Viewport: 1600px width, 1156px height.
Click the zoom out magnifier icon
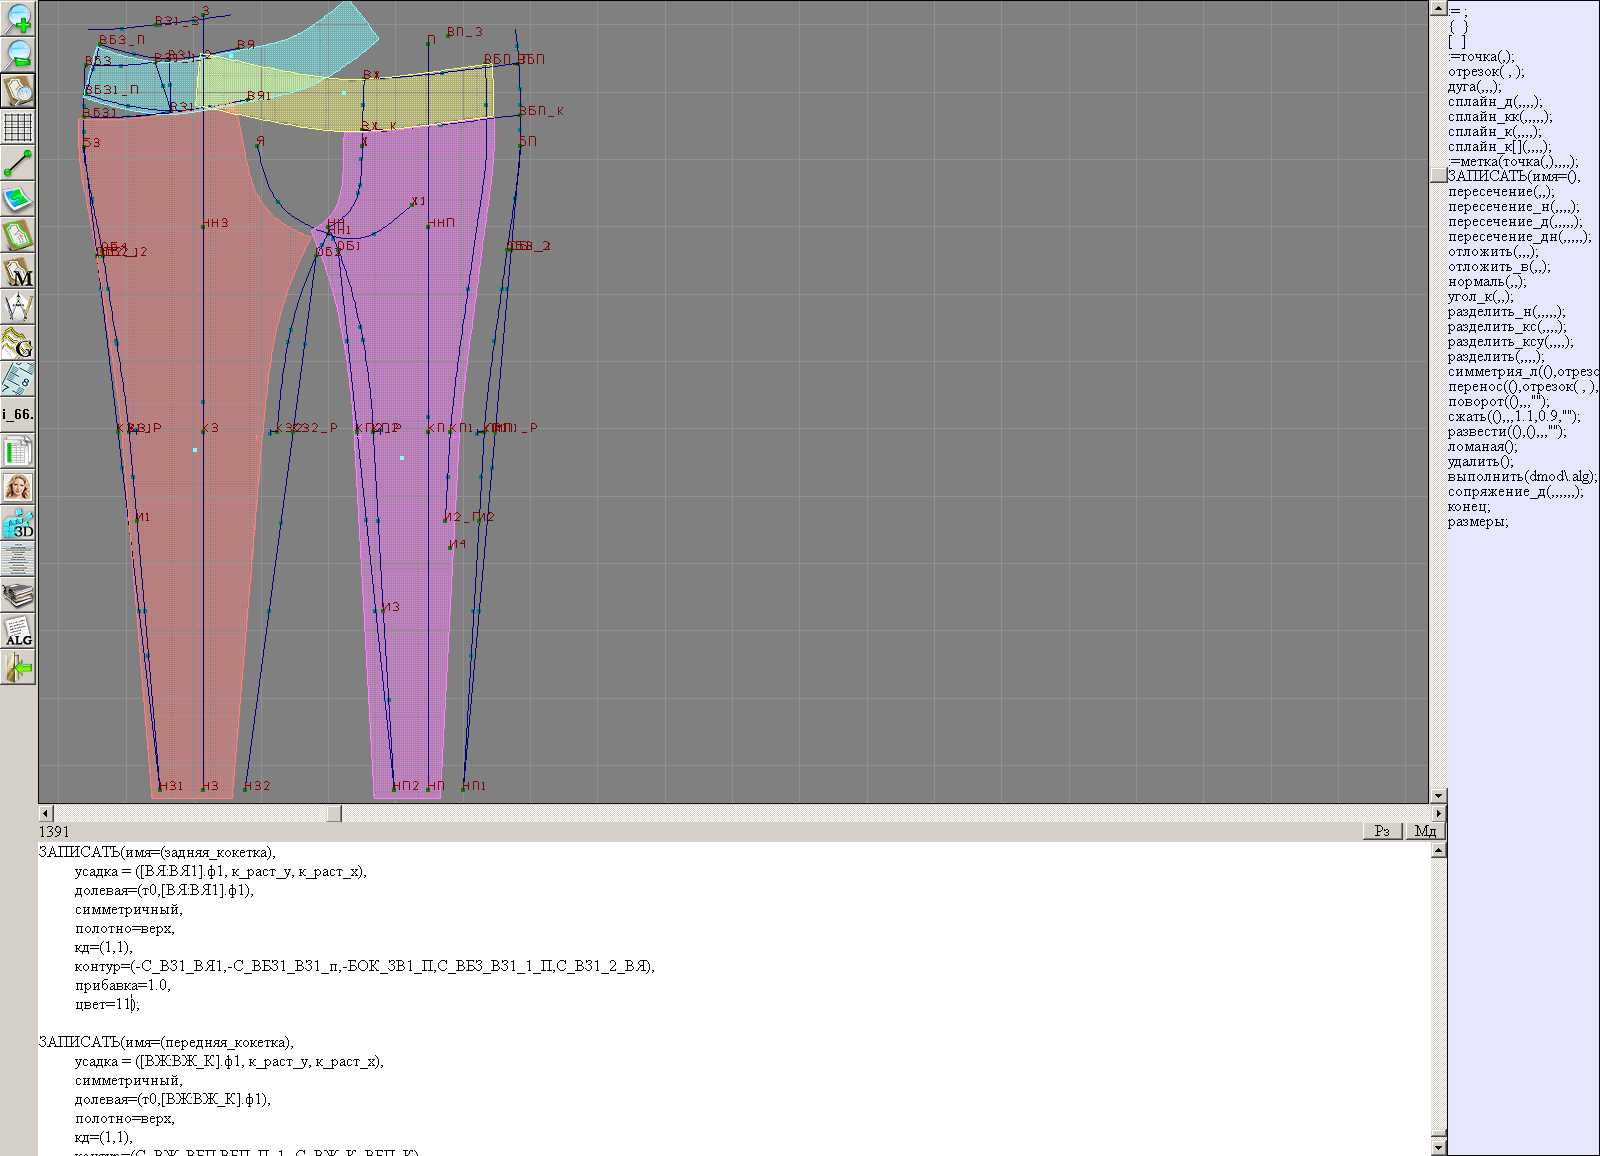pyautogui.click(x=18, y=54)
